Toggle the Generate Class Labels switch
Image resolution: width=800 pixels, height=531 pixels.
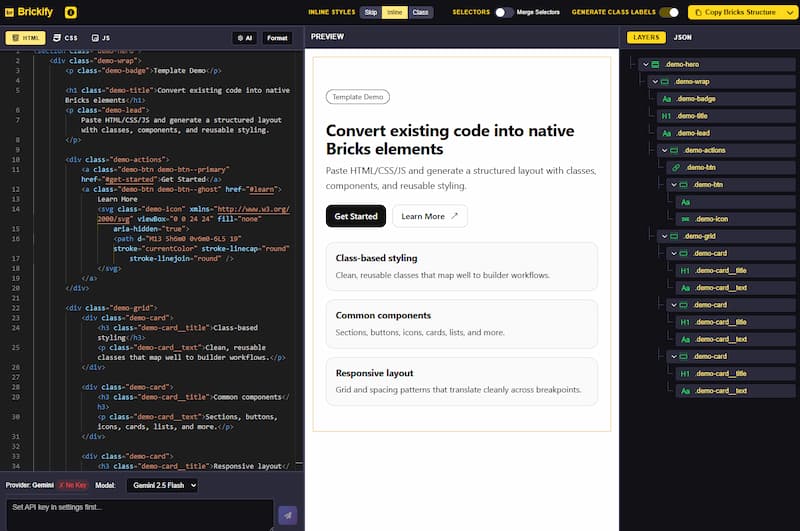669,12
